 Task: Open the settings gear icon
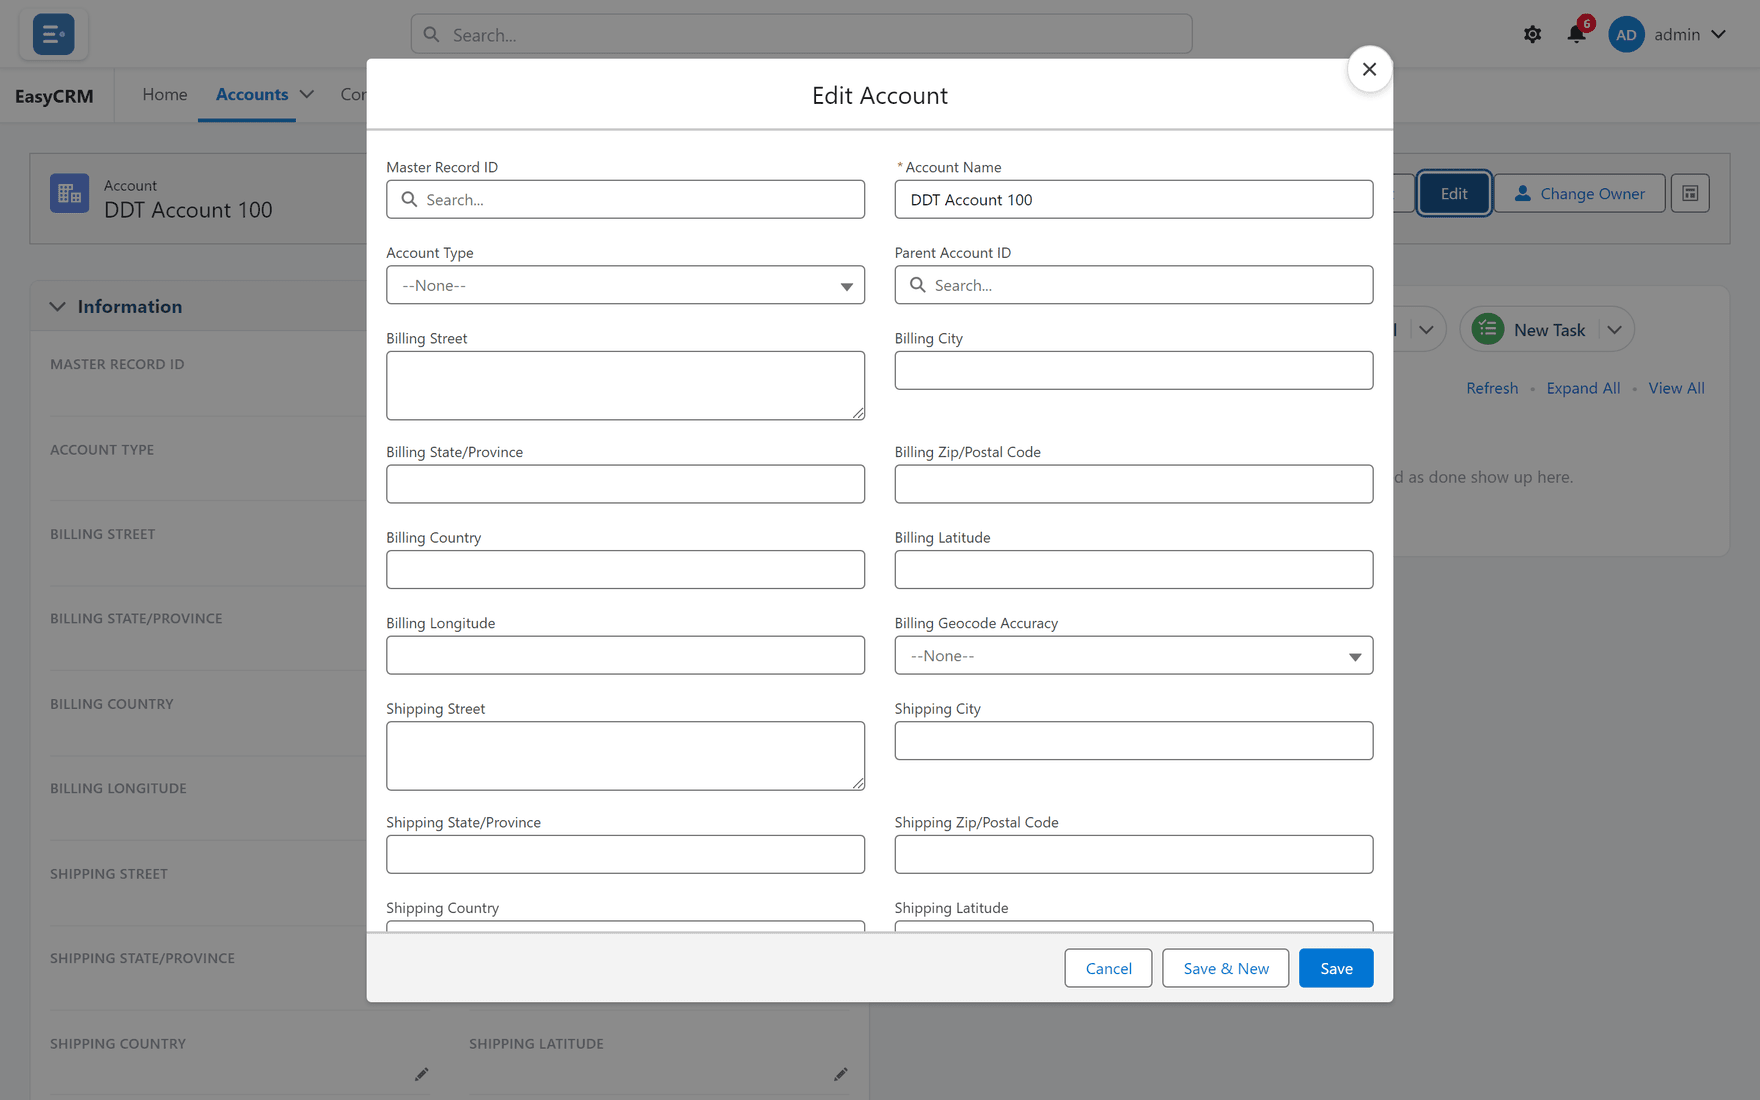pos(1532,34)
